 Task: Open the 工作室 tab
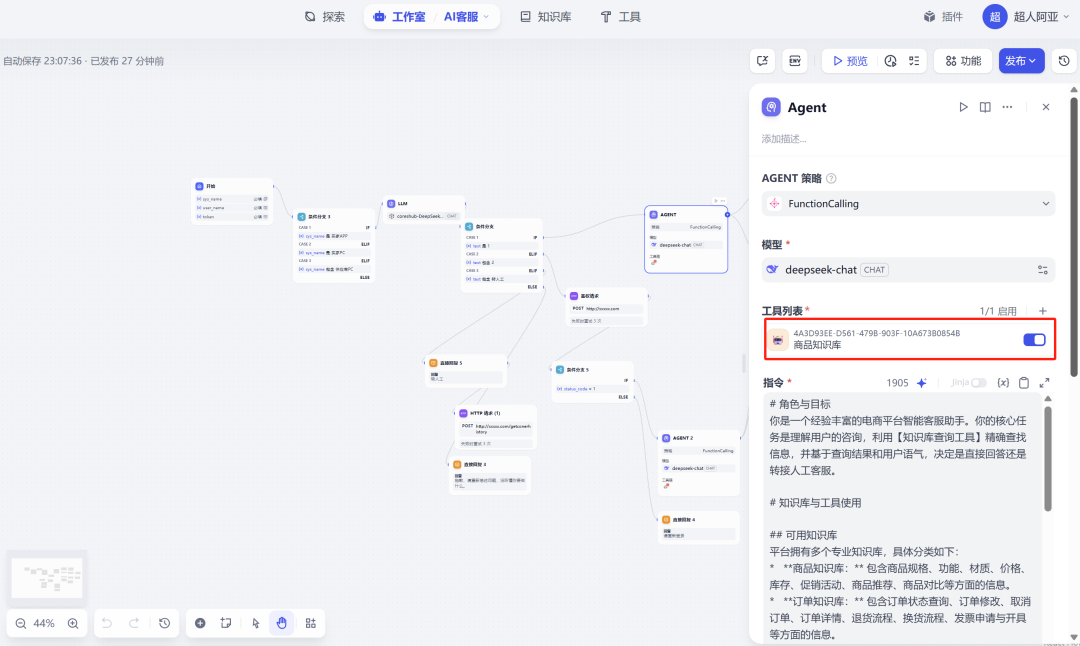click(399, 17)
